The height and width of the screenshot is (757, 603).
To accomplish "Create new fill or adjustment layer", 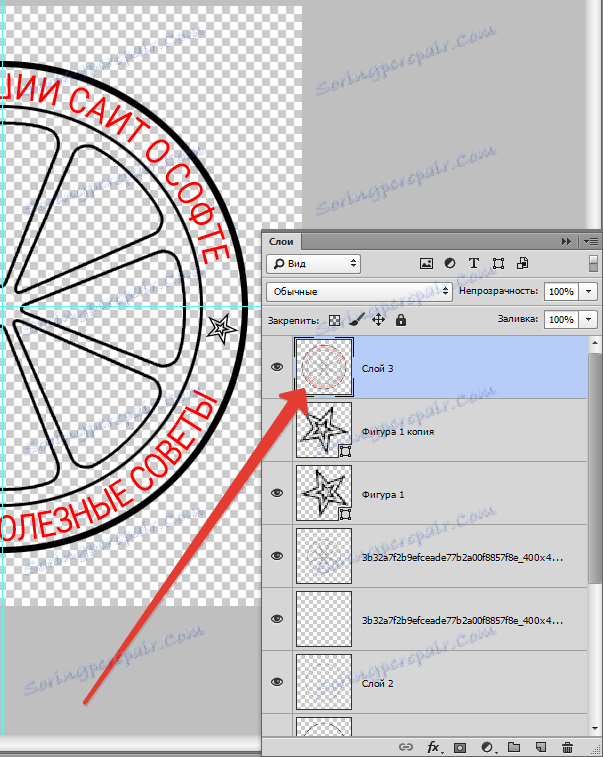I will (x=488, y=747).
